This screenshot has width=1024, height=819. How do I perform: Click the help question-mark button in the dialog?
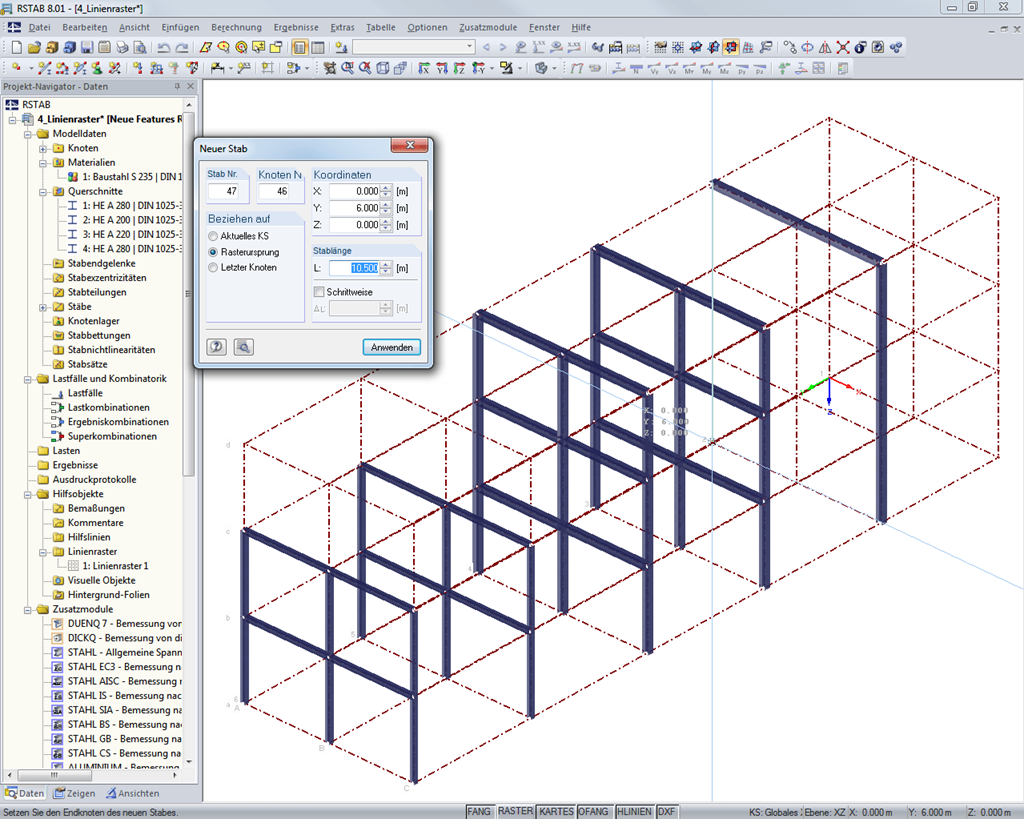[x=216, y=347]
